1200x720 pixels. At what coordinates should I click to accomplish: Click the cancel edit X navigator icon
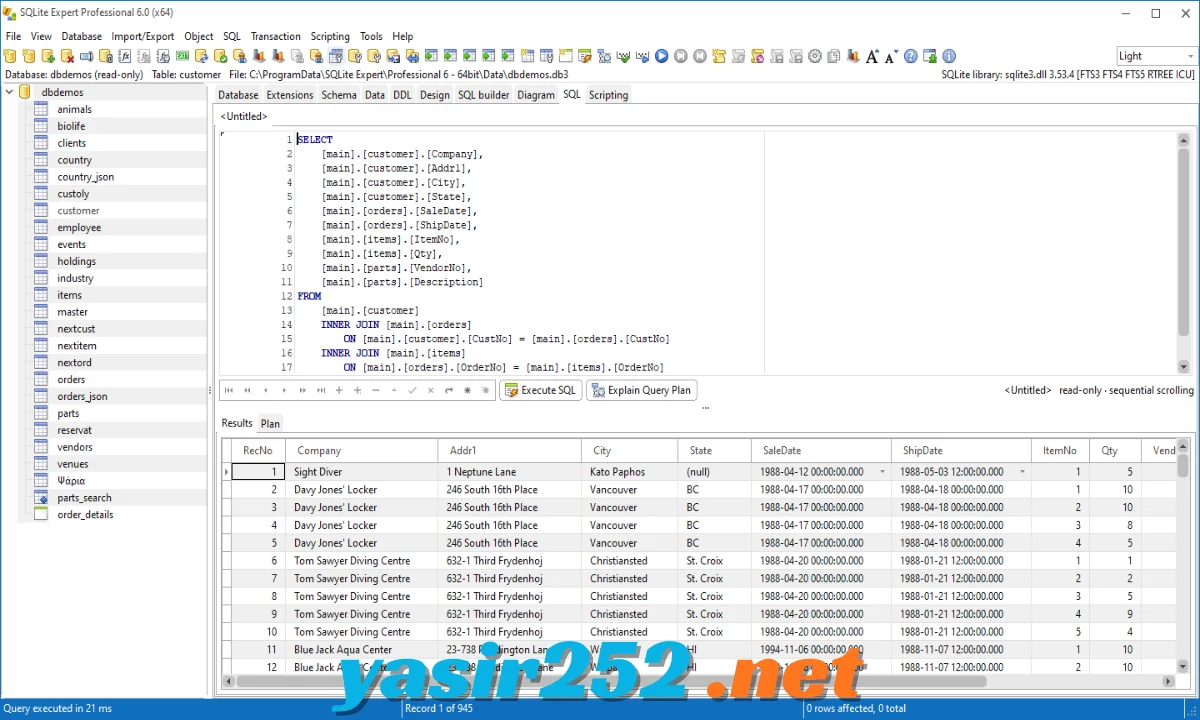[x=431, y=390]
